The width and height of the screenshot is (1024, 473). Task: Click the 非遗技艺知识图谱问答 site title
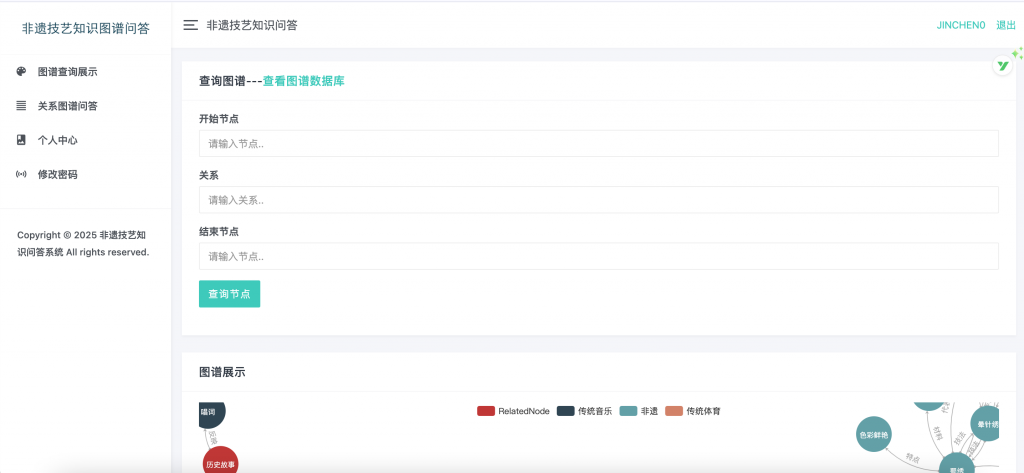[86, 28]
